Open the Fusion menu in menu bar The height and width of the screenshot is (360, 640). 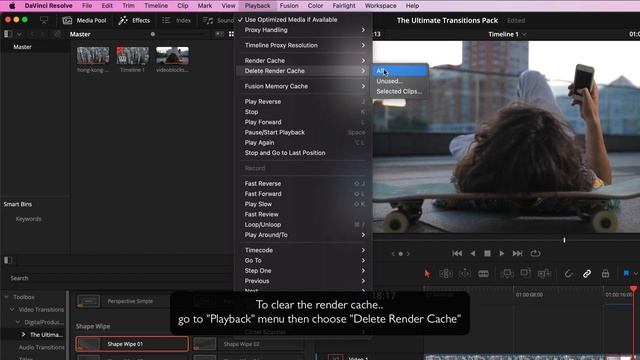pos(289,6)
